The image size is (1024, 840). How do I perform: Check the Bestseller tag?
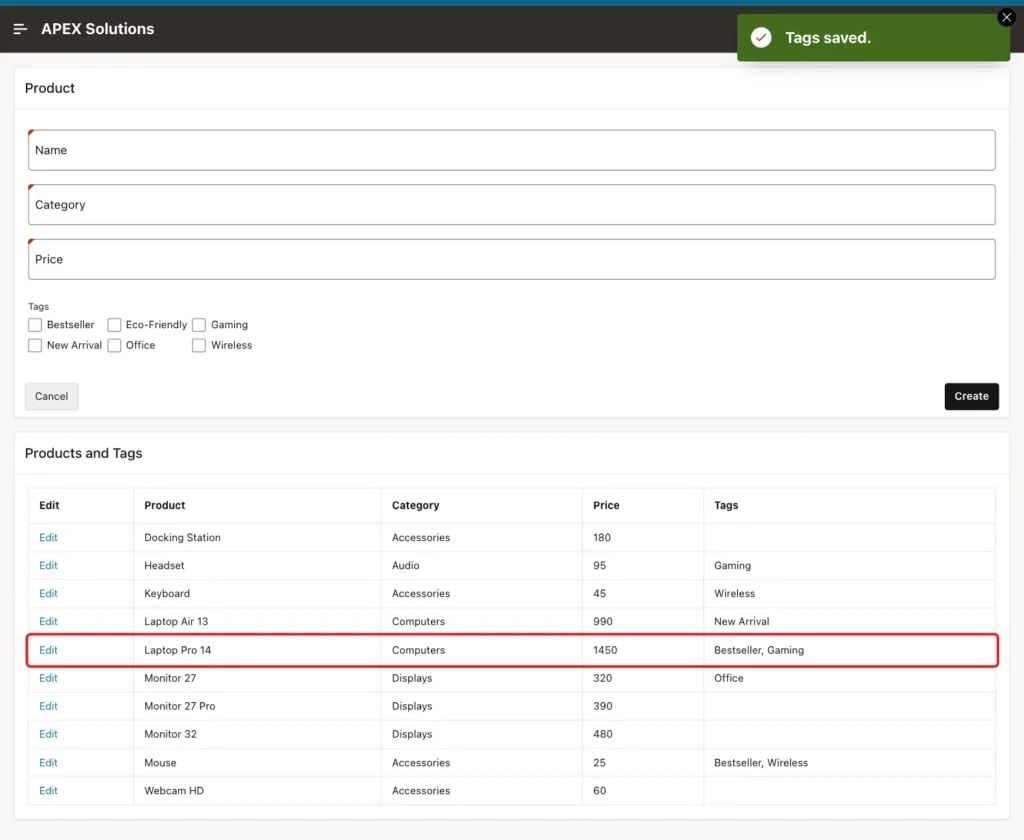tap(35, 325)
